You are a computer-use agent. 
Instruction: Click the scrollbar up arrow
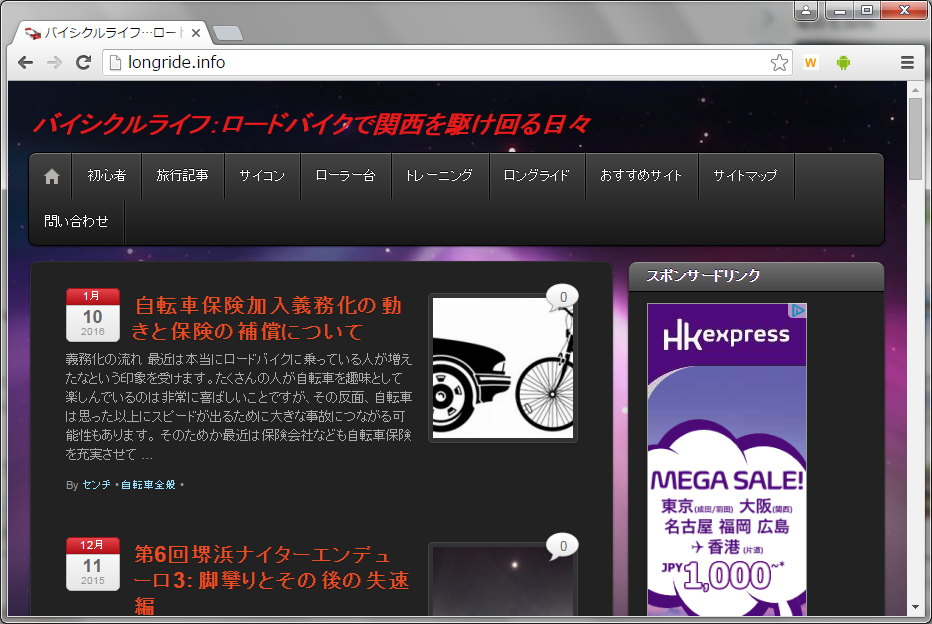click(x=915, y=90)
